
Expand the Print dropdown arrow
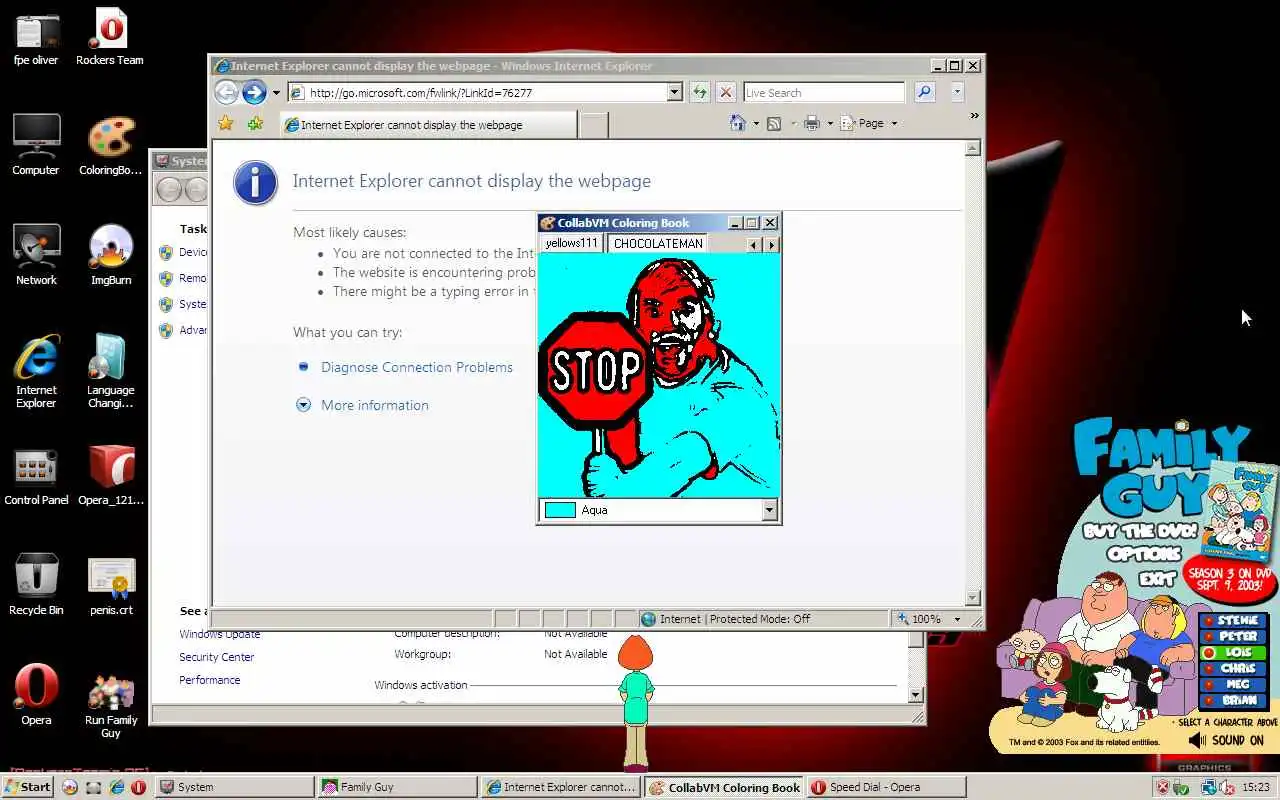830,124
